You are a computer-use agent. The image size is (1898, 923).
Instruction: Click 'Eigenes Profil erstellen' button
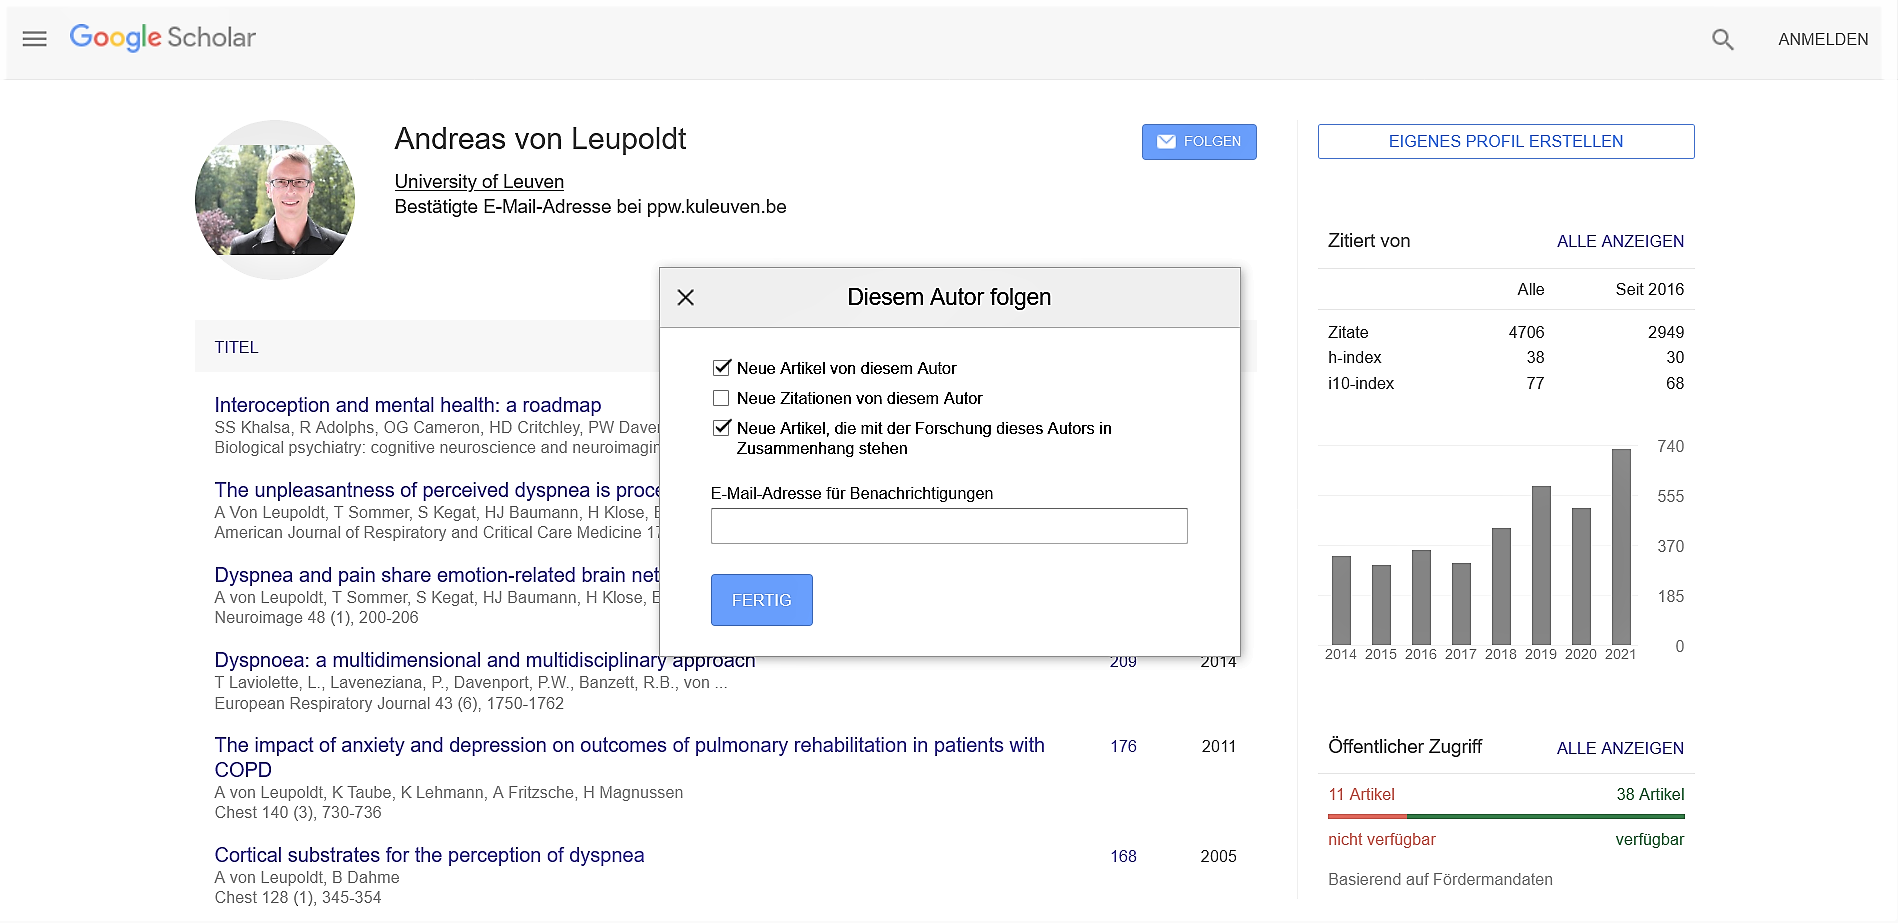click(1505, 142)
